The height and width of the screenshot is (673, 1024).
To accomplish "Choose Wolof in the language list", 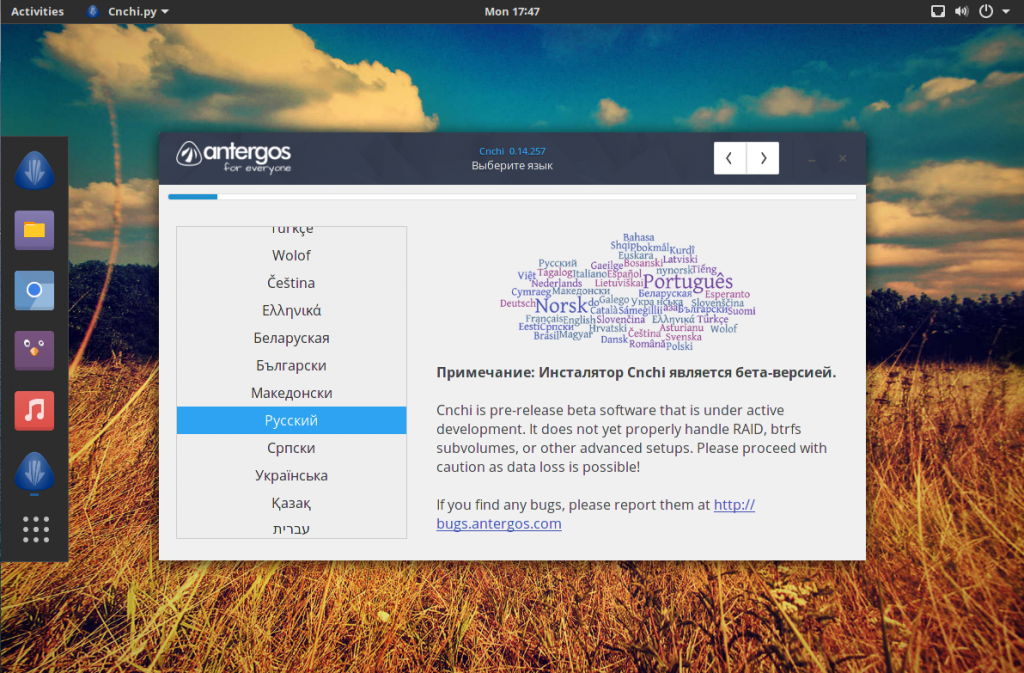I will tap(291, 255).
